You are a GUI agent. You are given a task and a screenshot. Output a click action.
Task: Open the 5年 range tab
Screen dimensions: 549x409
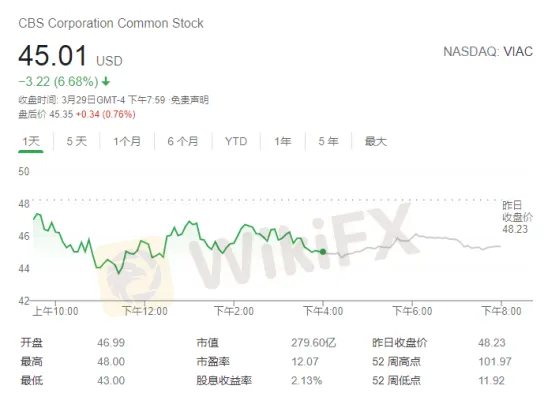328,141
